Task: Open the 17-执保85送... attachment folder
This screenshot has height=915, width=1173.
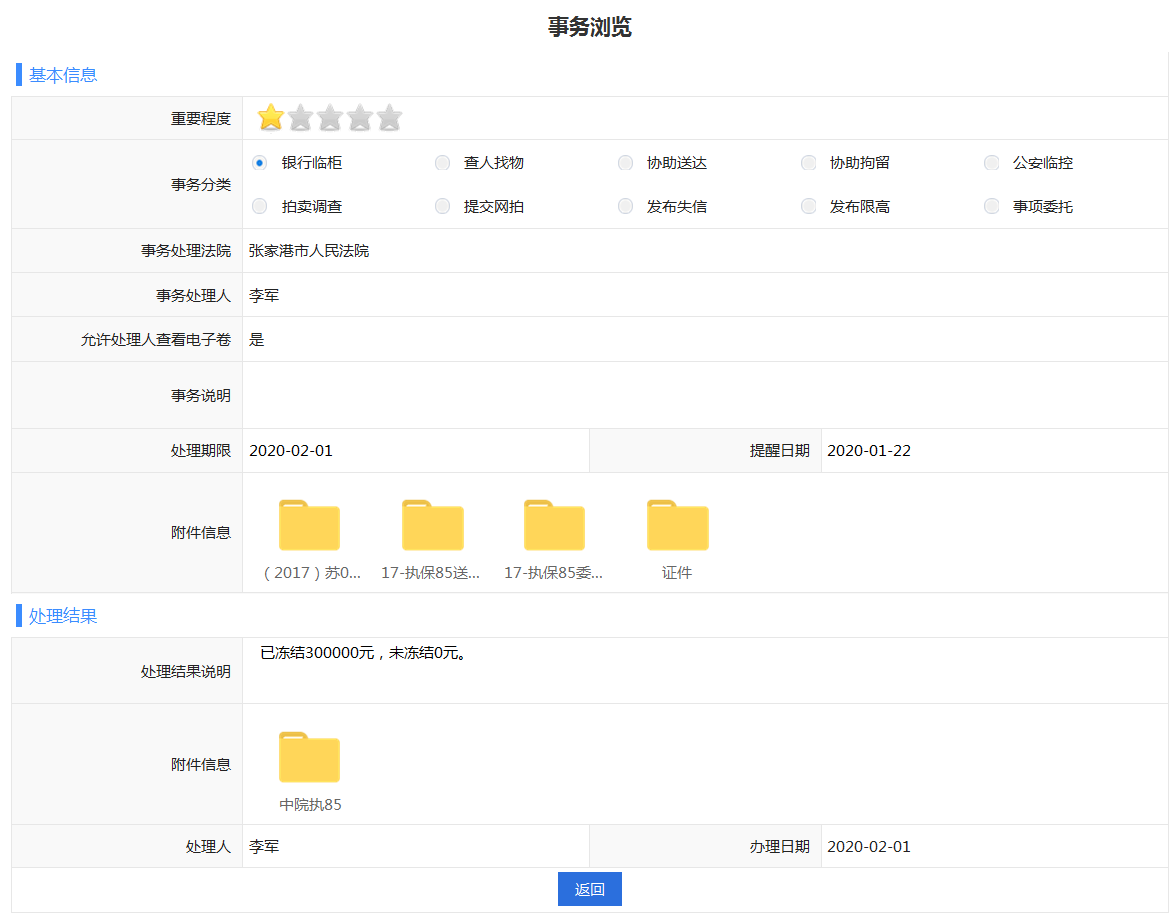Action: point(432,526)
